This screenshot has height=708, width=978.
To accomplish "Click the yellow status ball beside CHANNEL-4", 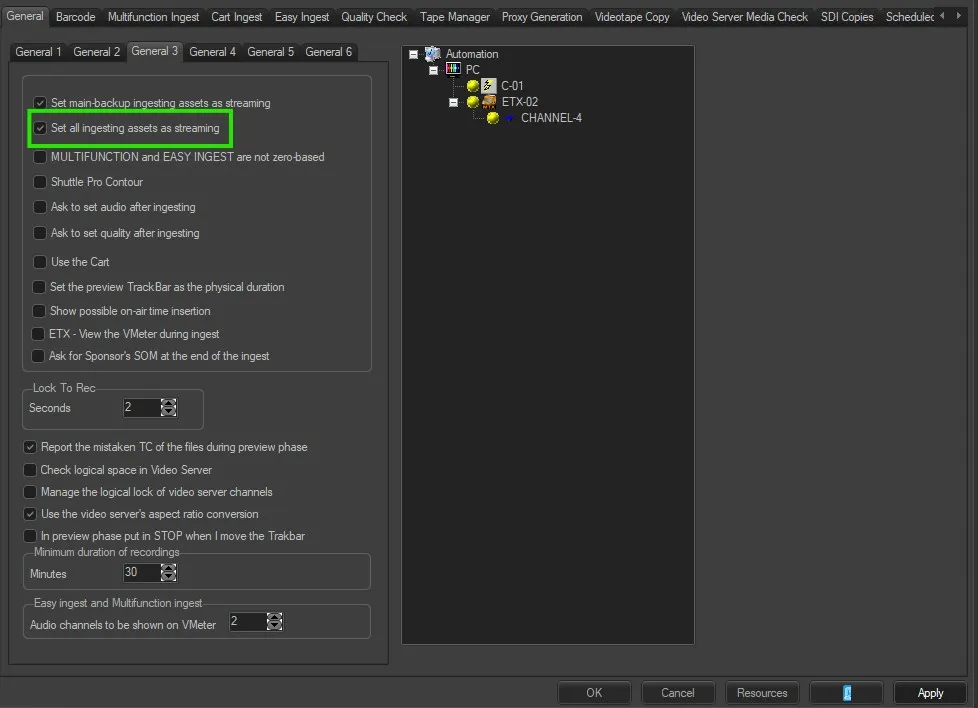I will 493,118.
